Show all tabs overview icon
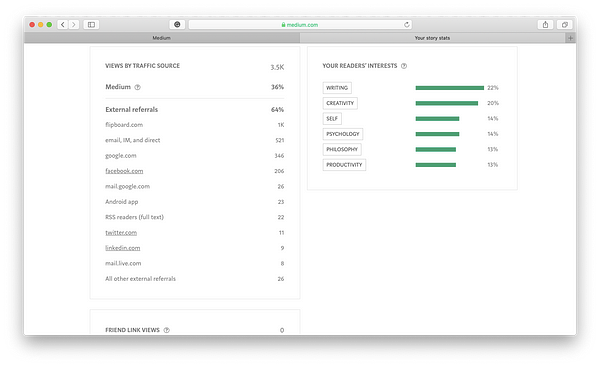 (564, 24)
